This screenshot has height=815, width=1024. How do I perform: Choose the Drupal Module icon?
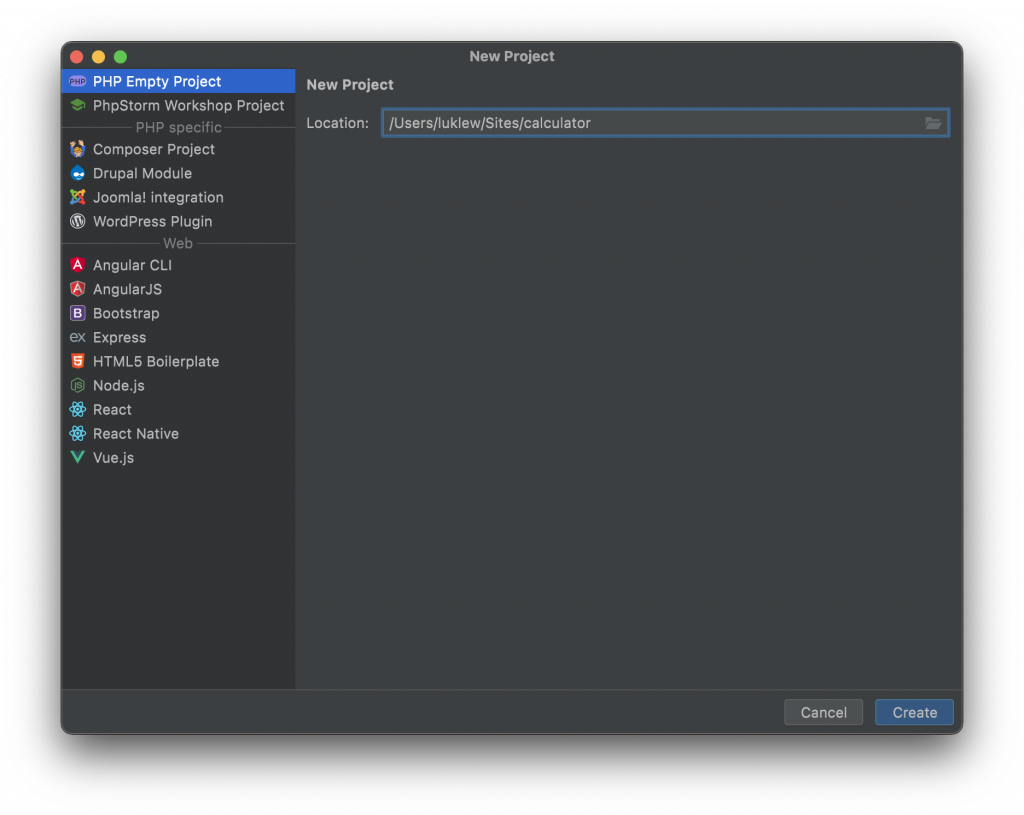tap(78, 173)
